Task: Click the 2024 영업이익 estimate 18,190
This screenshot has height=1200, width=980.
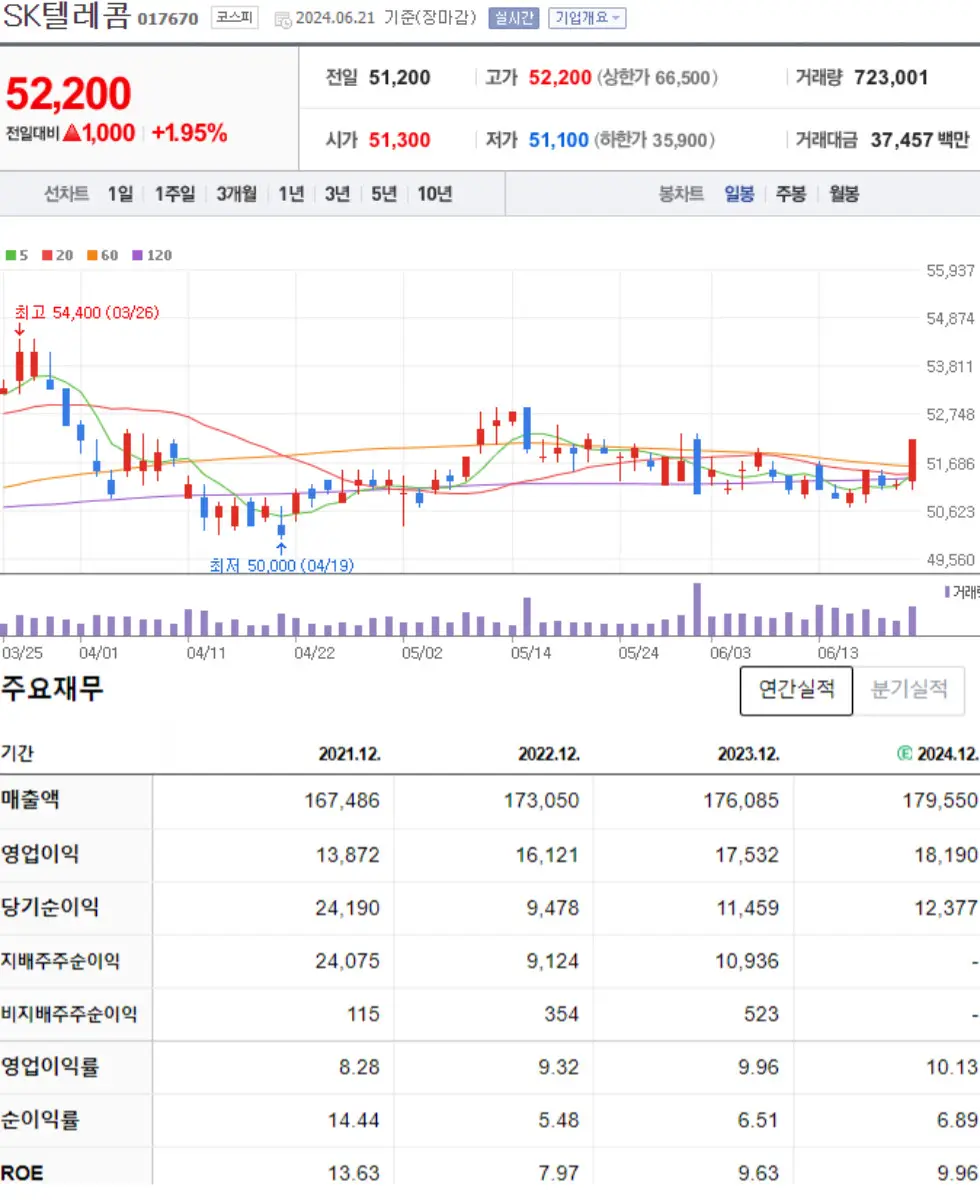Action: (x=945, y=855)
